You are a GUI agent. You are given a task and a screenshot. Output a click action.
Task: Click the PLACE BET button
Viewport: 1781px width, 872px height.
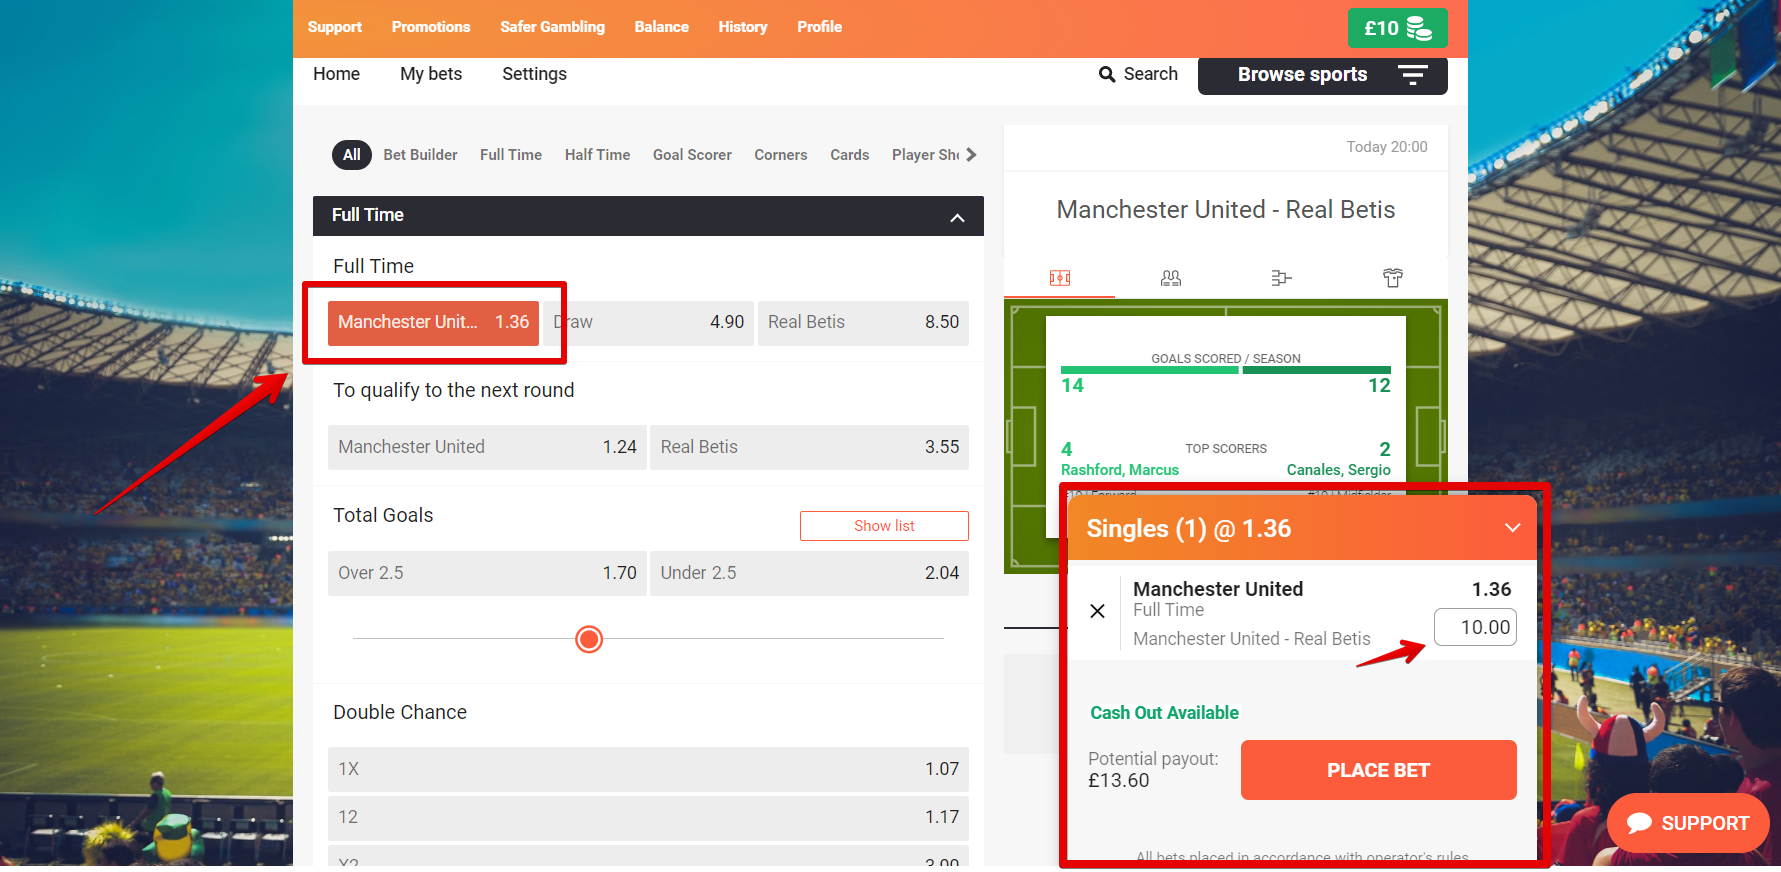(1378, 770)
